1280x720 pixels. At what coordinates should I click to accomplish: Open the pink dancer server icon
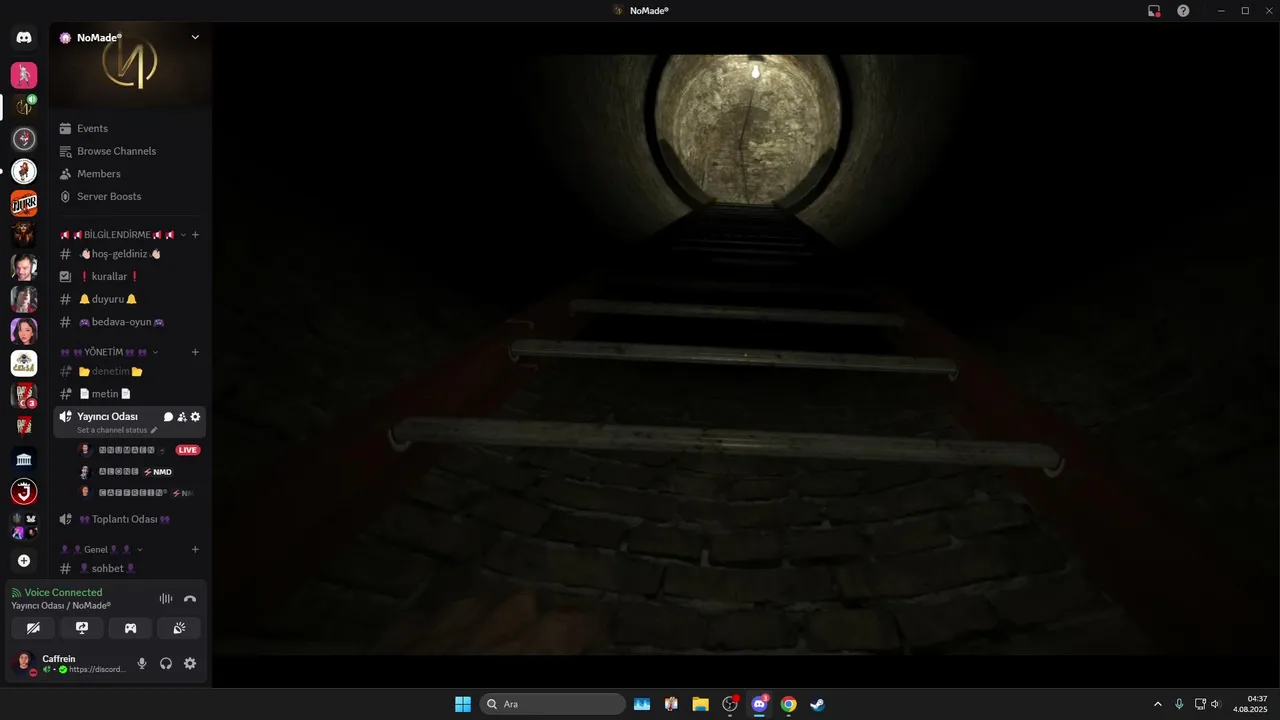pyautogui.click(x=24, y=75)
